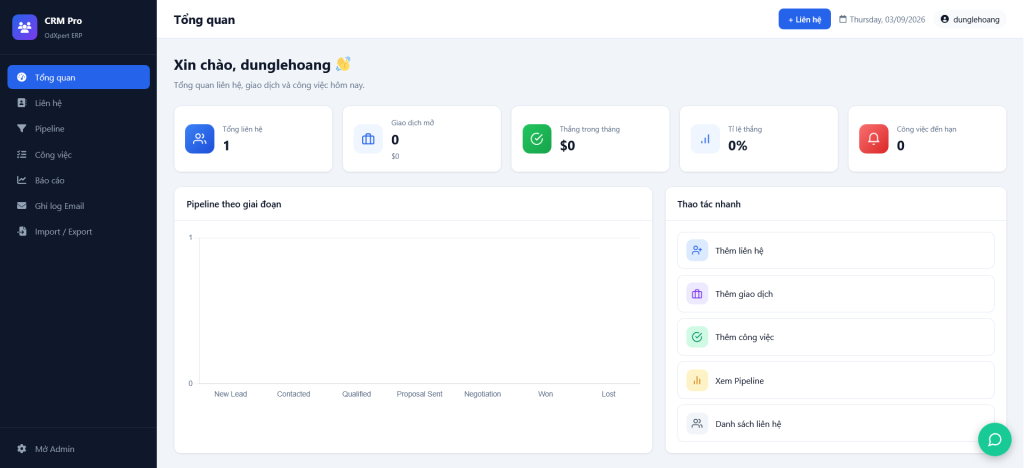The width and height of the screenshot is (1024, 468).
Task: Click the Tỉ lệ thắng bar chart icon
Action: pyautogui.click(x=705, y=139)
